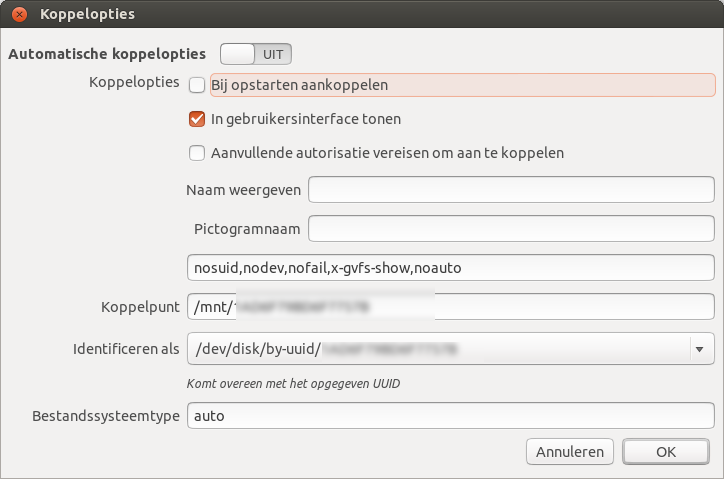
Task: Click the Bij opstarten aankoppelen label text
Action: (x=299, y=85)
